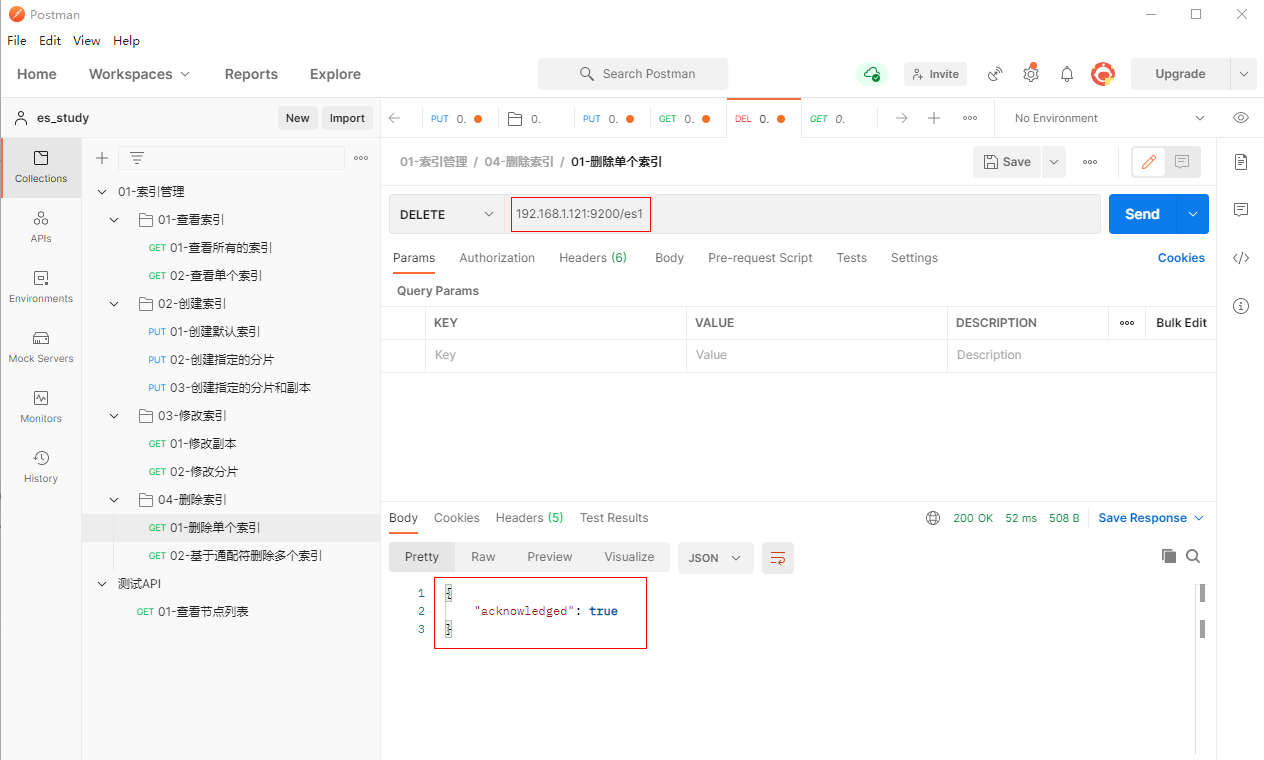Click the code snippet icon in right sidebar
1264x760 pixels.
click(x=1241, y=258)
